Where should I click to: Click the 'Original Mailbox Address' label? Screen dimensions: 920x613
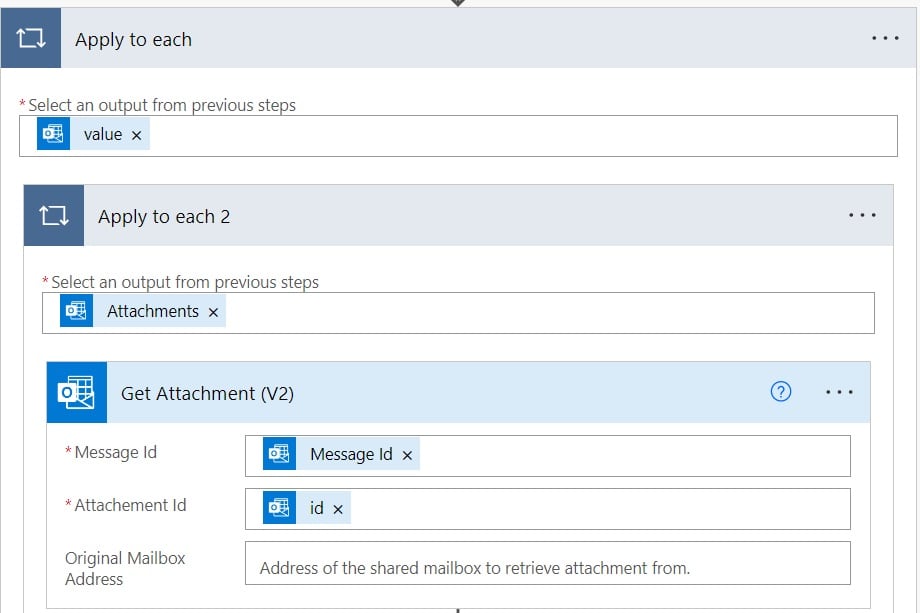(x=125, y=568)
